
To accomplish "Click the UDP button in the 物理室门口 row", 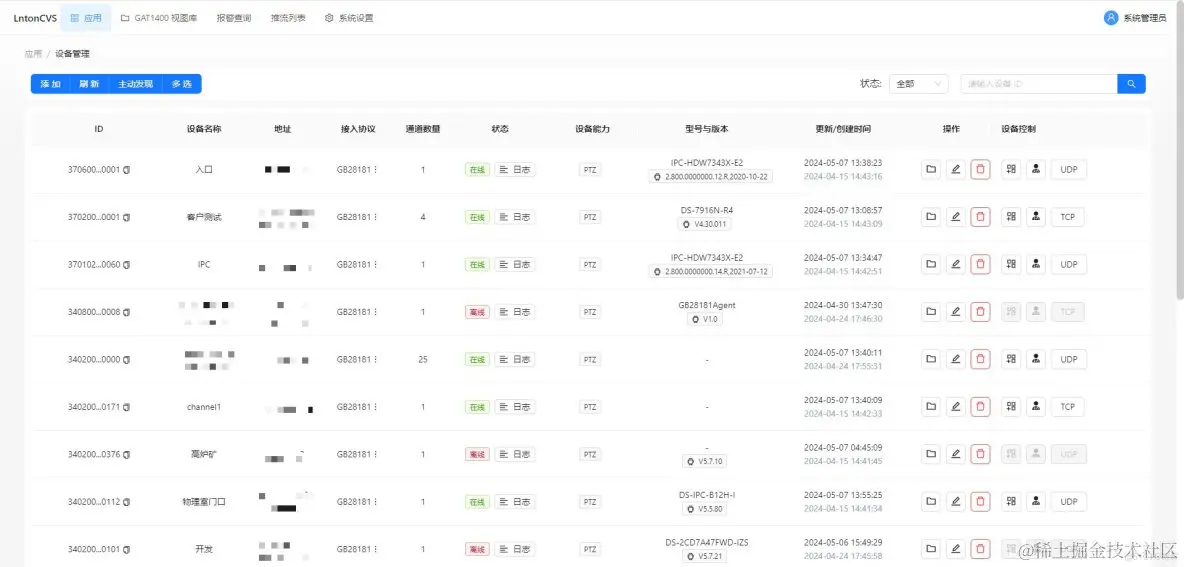I will click(1068, 501).
